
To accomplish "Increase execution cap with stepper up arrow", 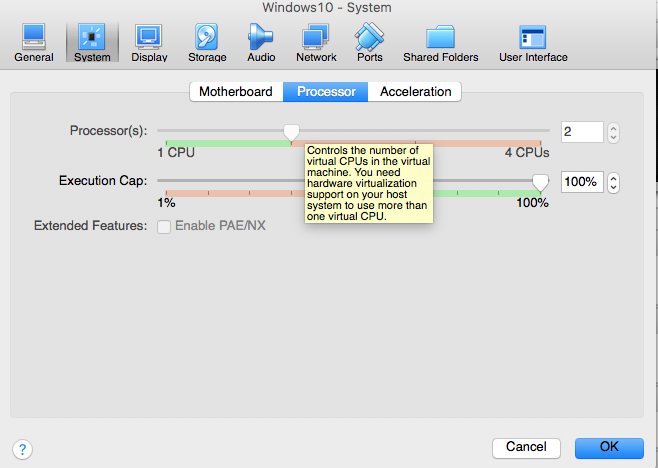I will [x=613, y=178].
